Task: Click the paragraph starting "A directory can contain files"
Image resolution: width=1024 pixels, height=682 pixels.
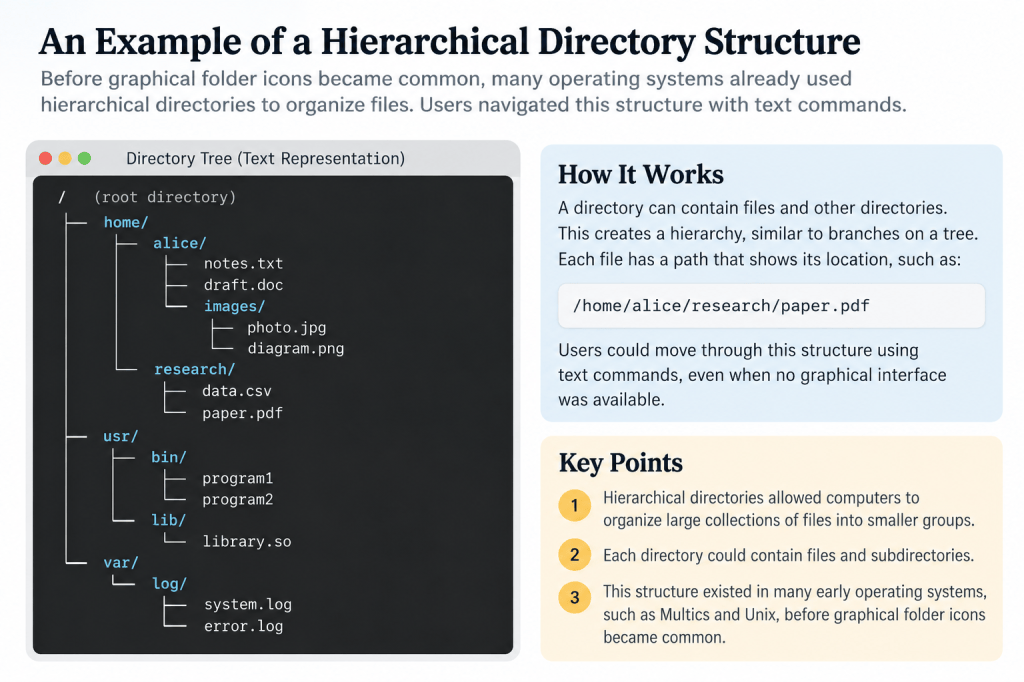Action: tap(767, 233)
